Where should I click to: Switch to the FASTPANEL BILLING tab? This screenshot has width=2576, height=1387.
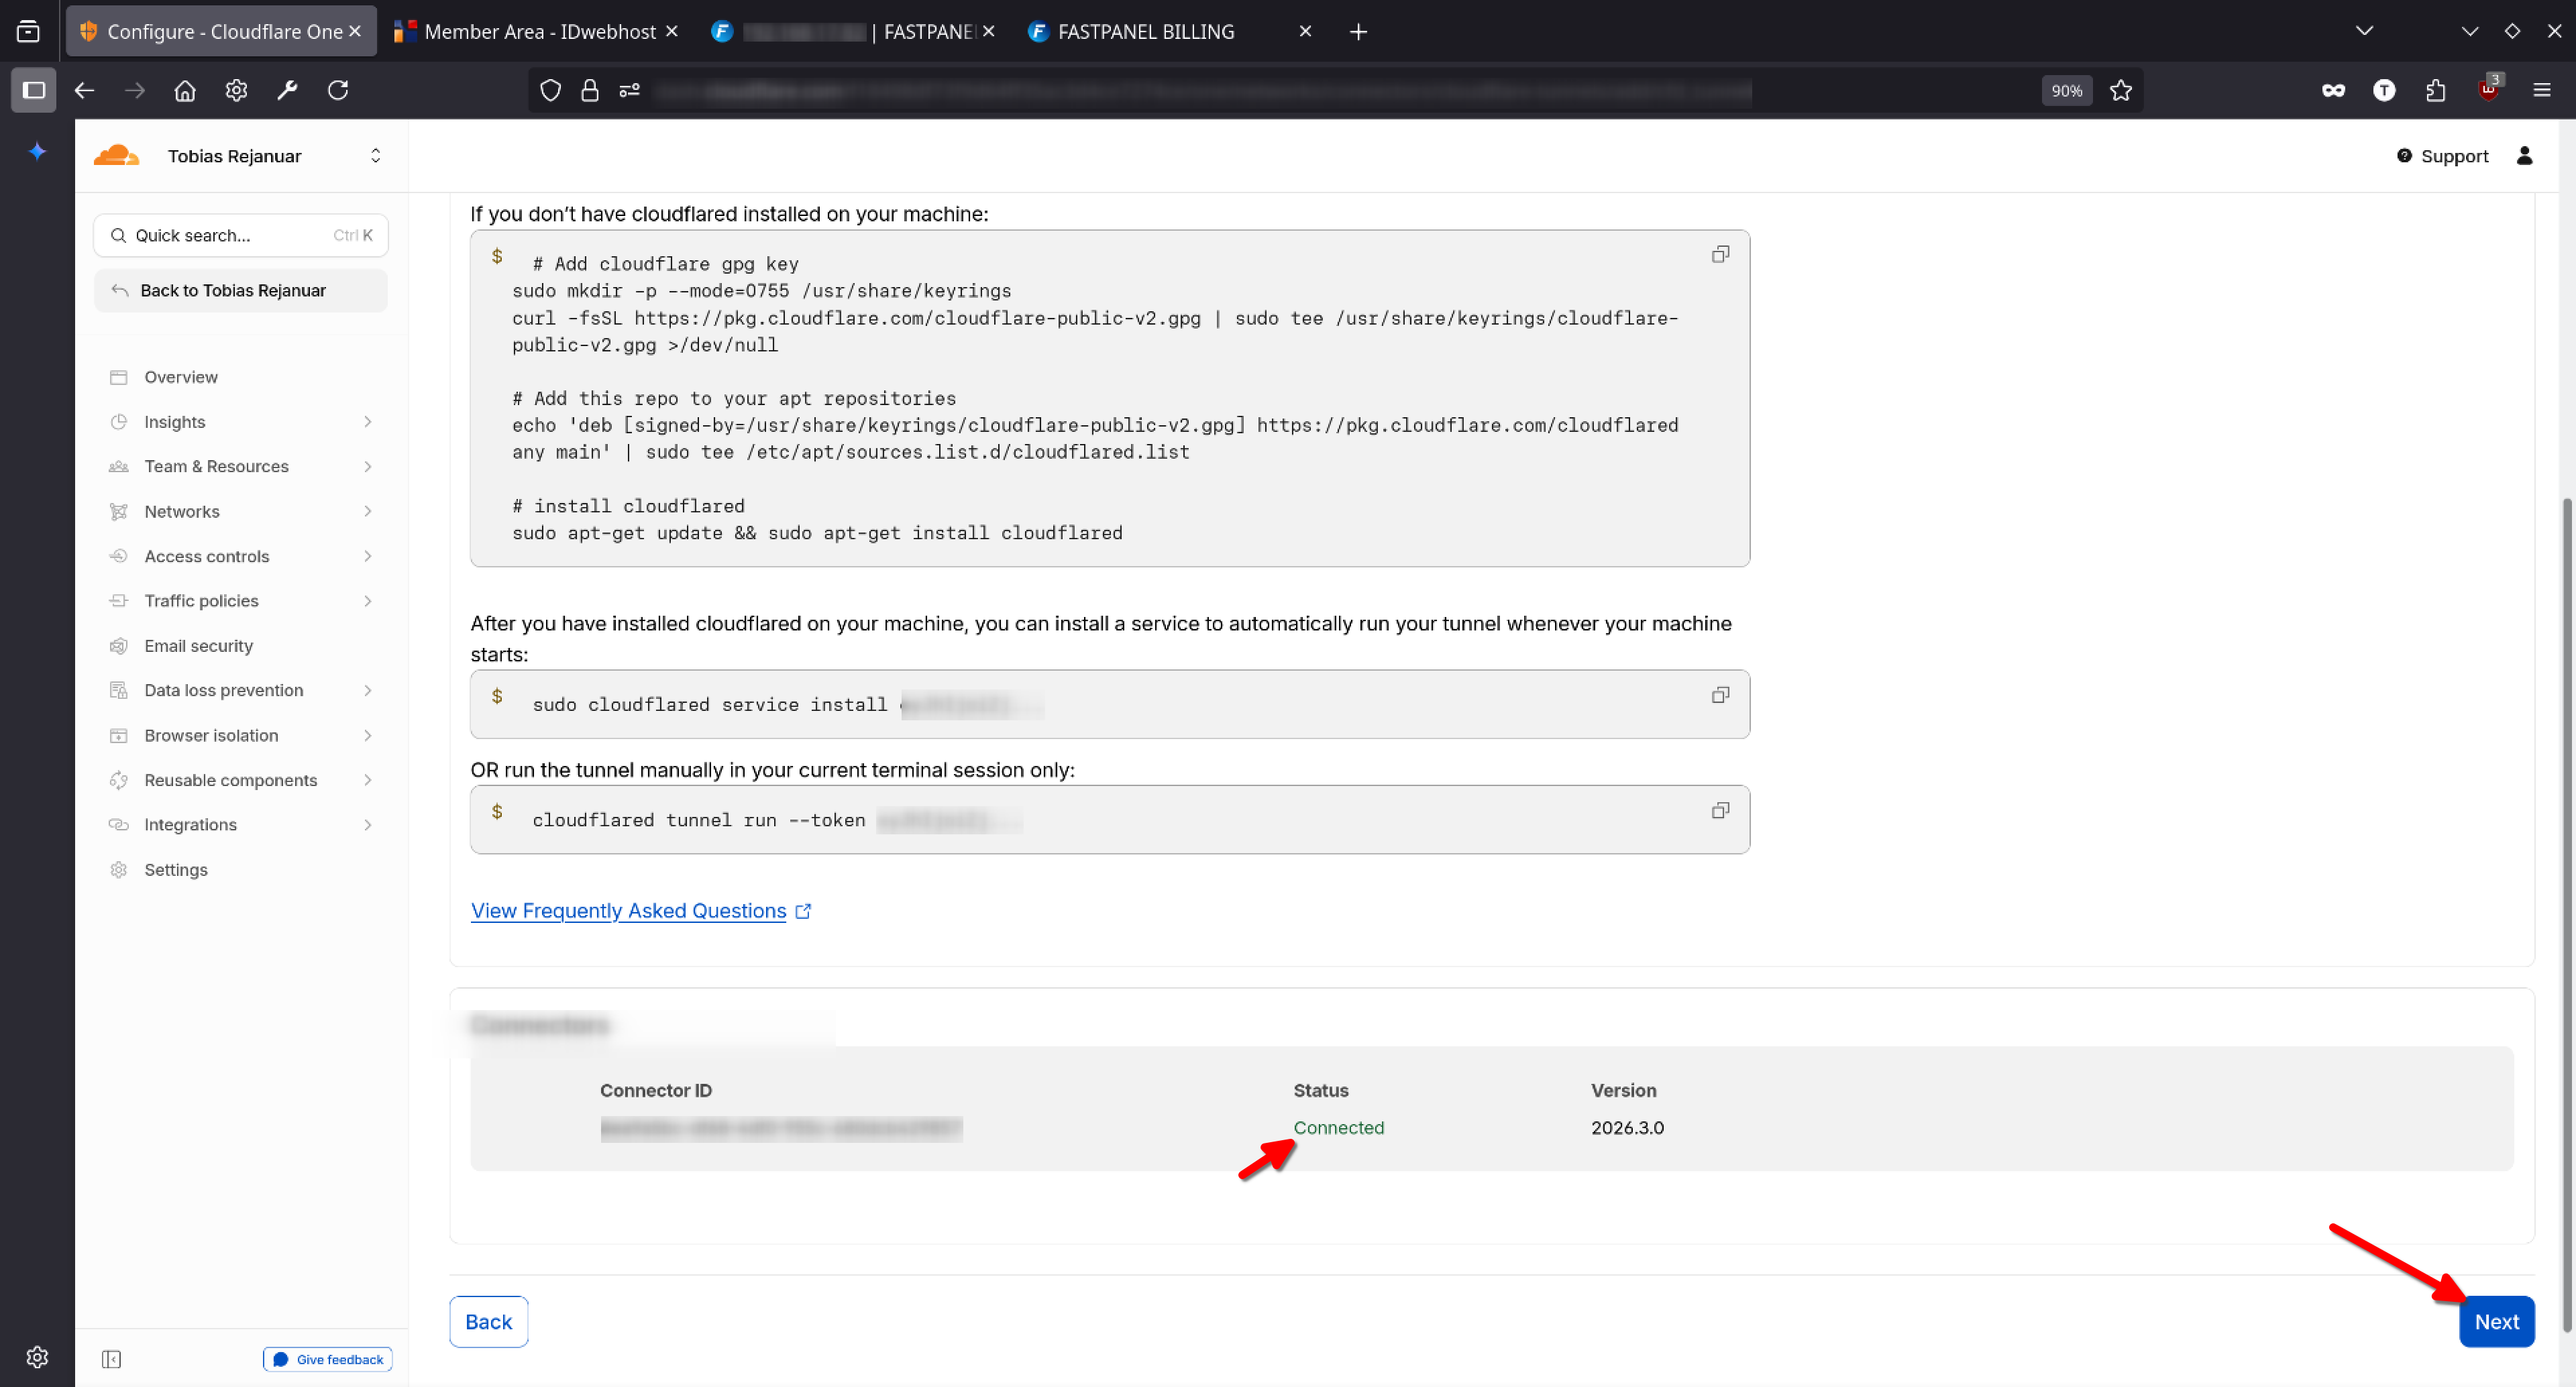pos(1145,32)
